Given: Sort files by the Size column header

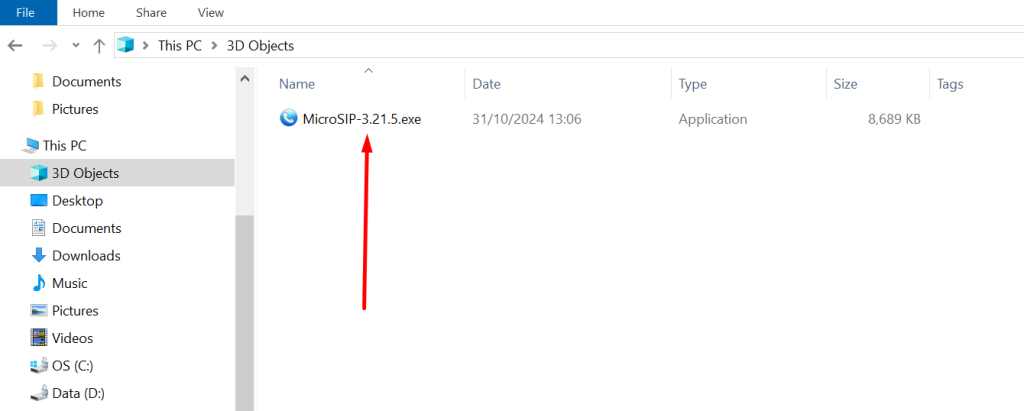Looking at the screenshot, I should pos(845,85).
